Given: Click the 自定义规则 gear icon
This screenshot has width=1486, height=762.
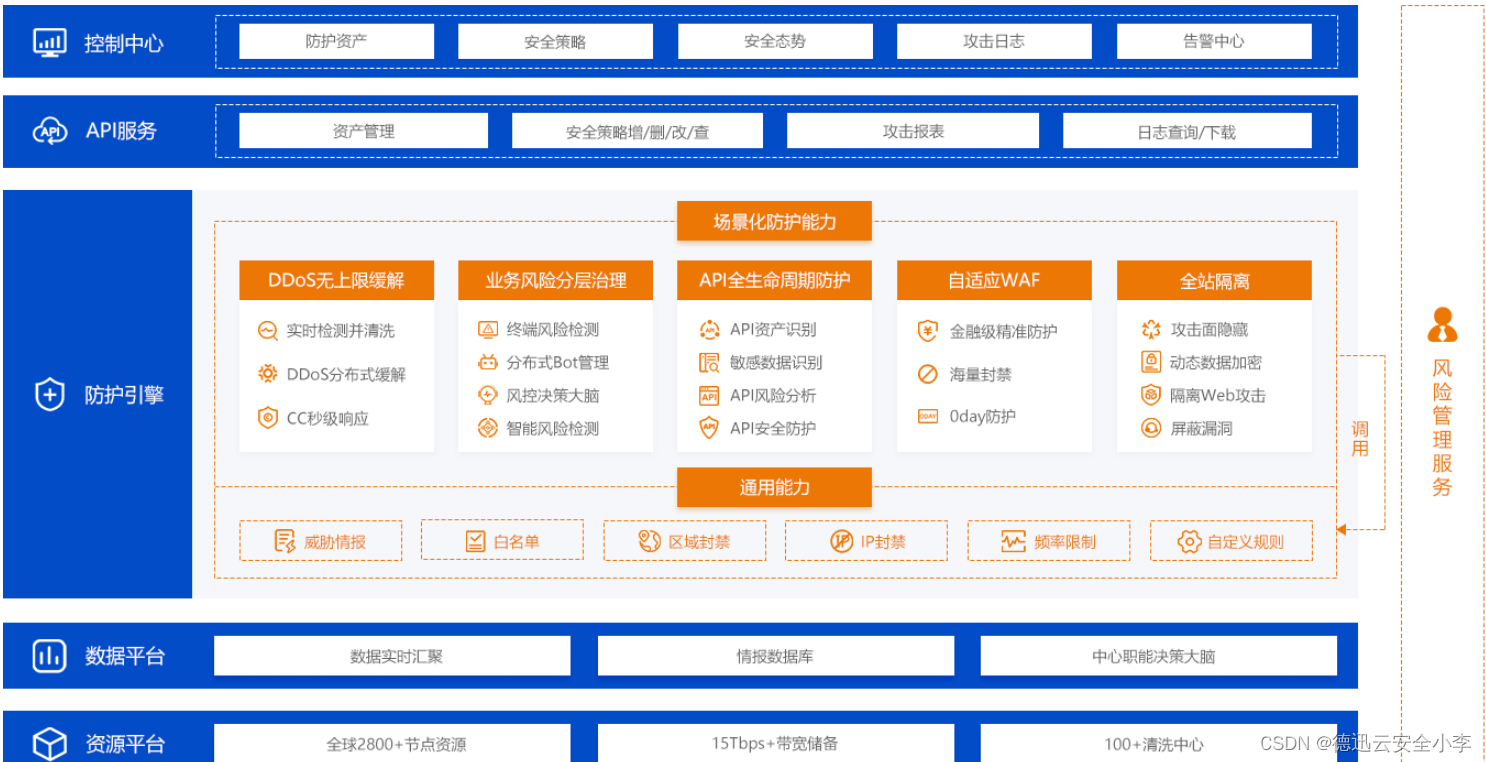Looking at the screenshot, I should [1189, 541].
